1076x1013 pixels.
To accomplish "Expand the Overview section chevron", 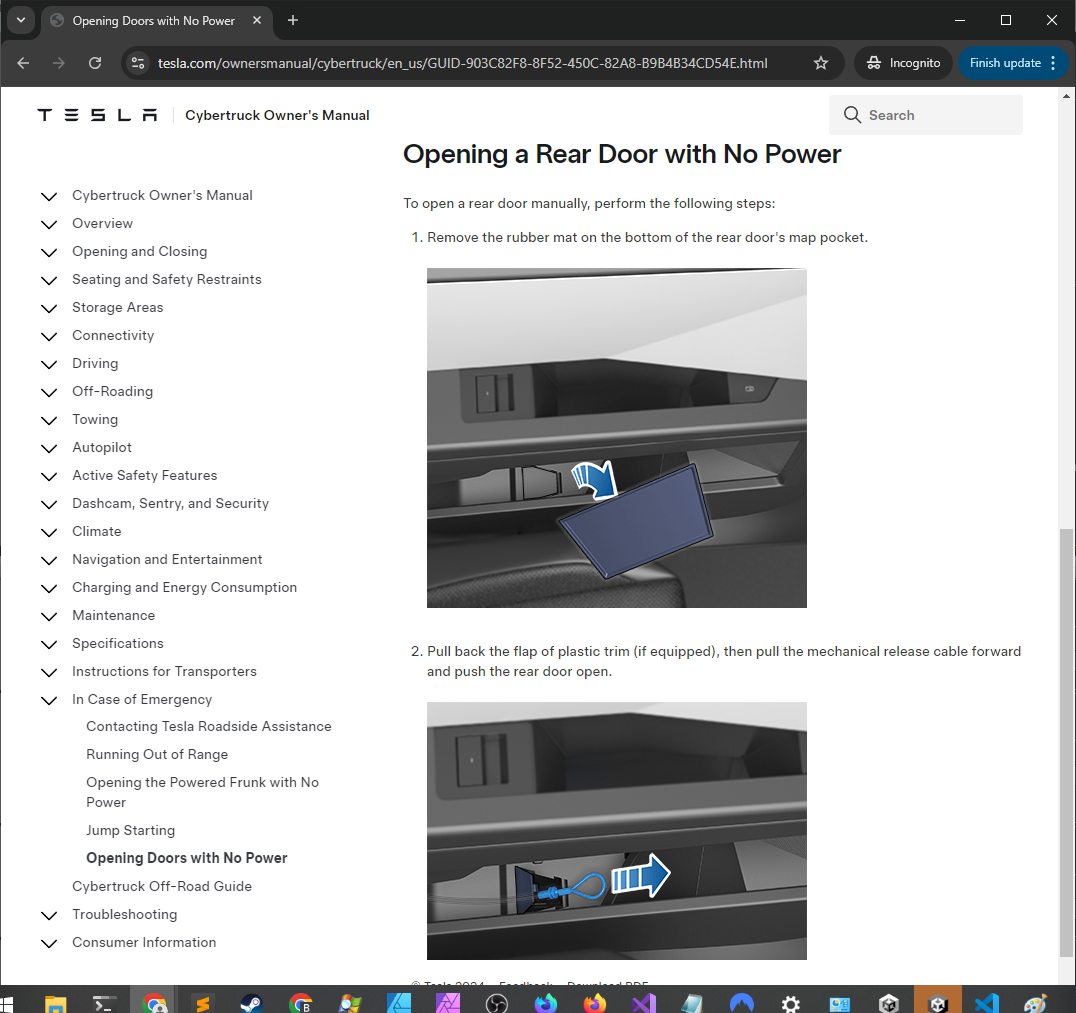I will (x=49, y=224).
